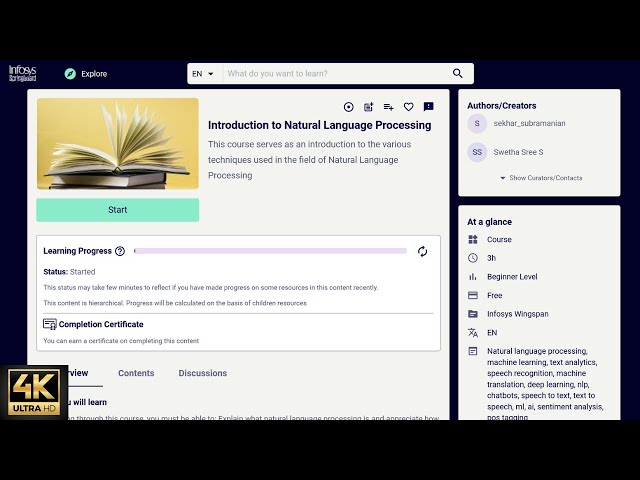Viewport: 640px width, 480px height.
Task: Click the Learning Progress help icon
Action: (120, 251)
